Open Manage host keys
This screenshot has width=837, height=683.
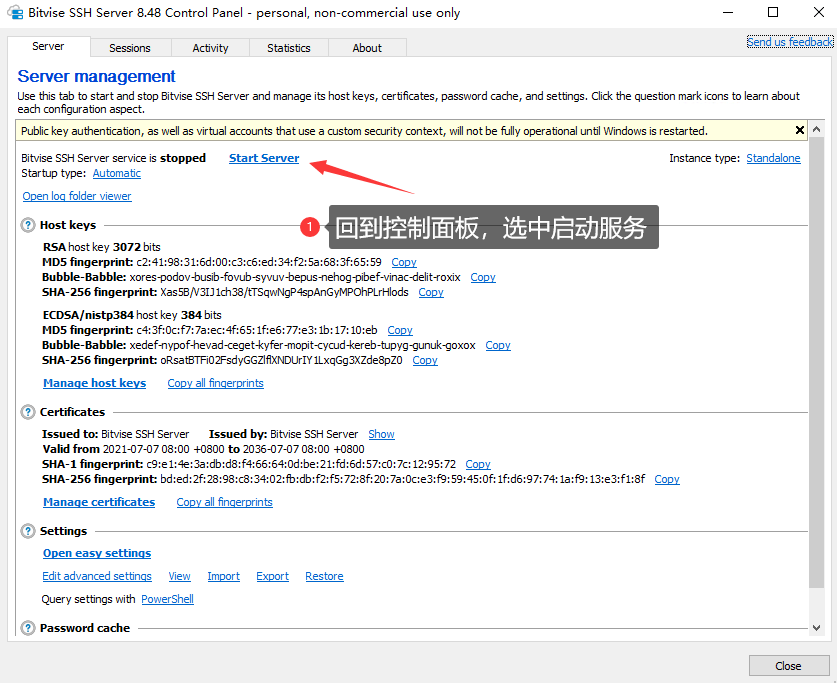pyautogui.click(x=94, y=383)
